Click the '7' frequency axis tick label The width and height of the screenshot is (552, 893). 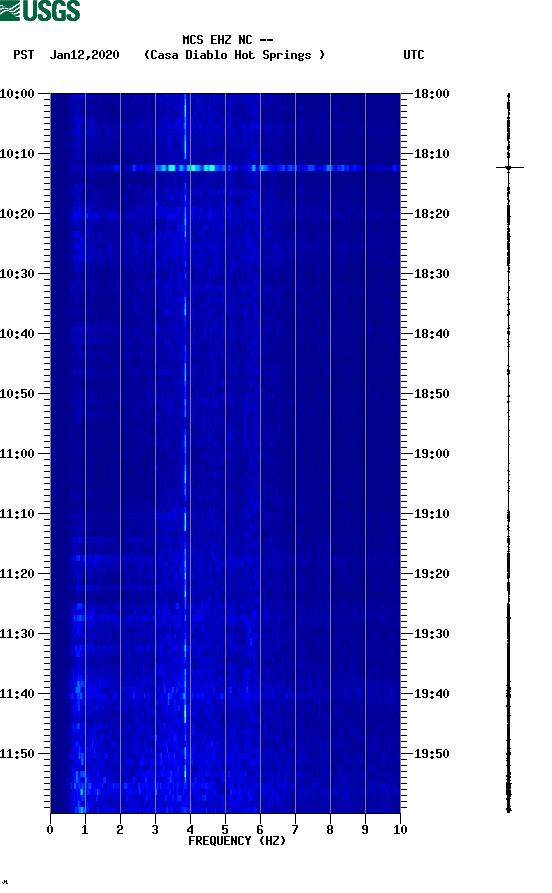click(295, 830)
